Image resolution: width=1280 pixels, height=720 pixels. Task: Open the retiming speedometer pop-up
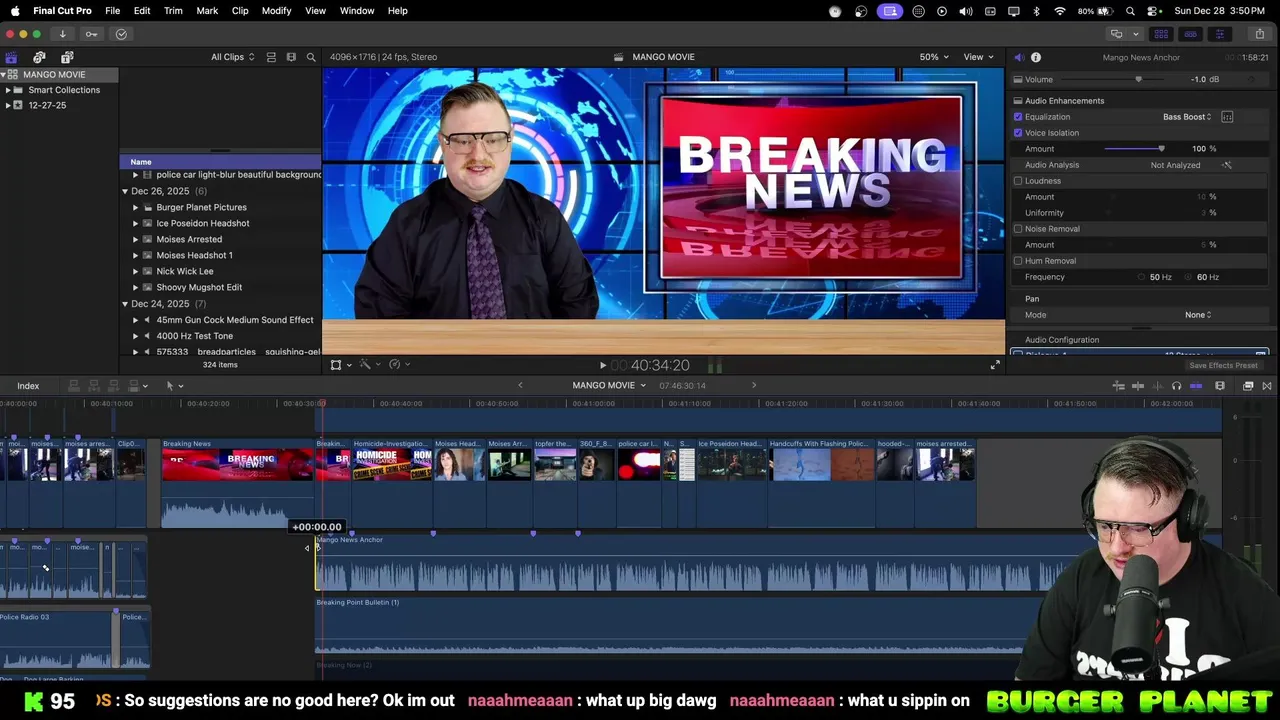(399, 365)
